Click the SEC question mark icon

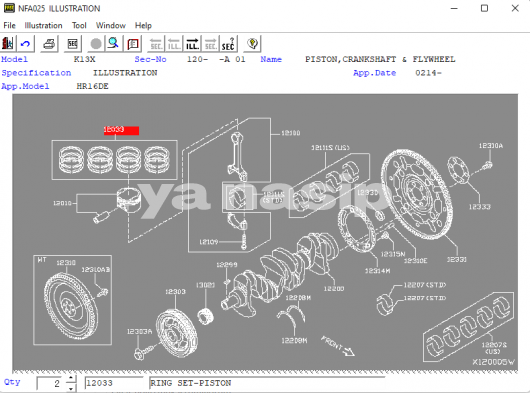click(228, 44)
